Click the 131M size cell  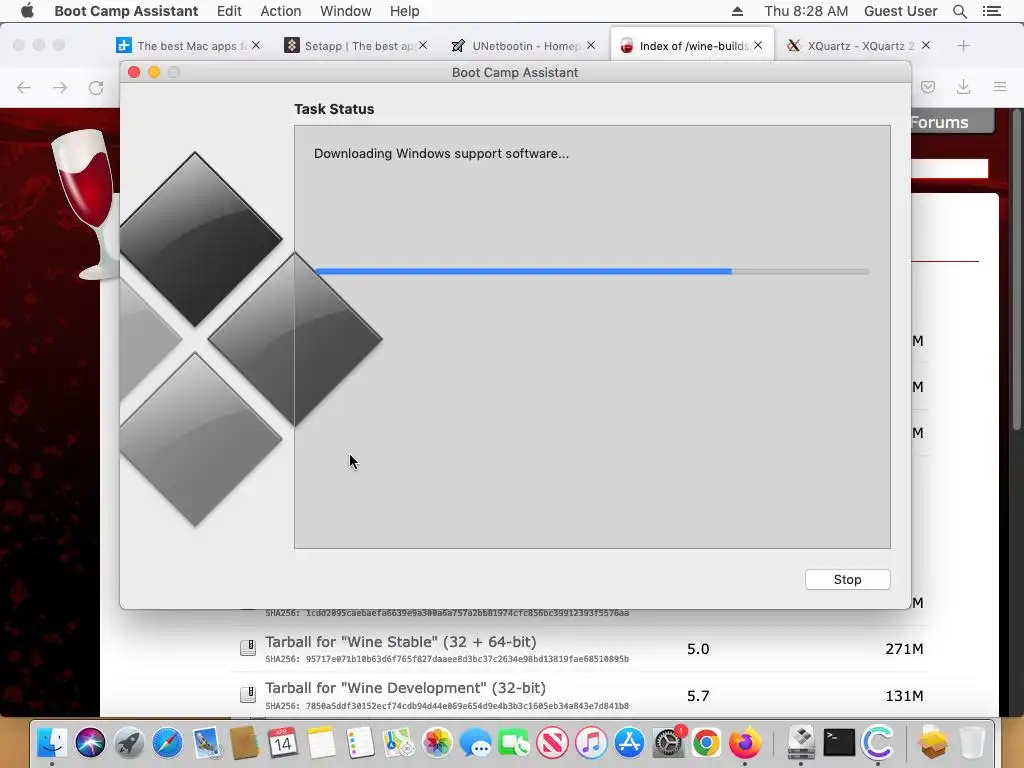pyautogui.click(x=904, y=696)
